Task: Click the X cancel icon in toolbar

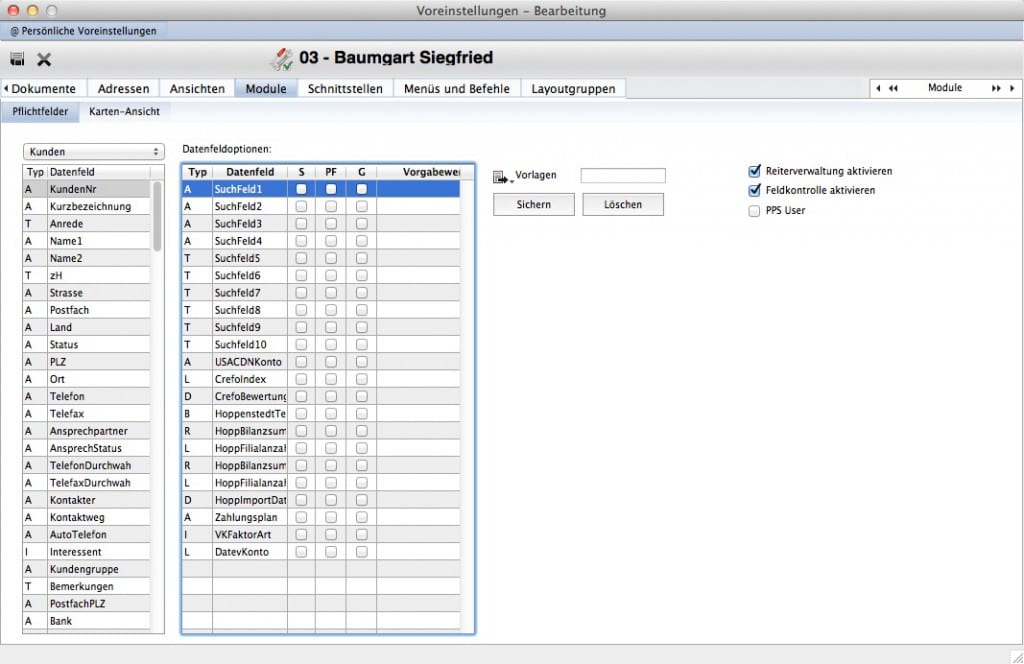Action: point(44,59)
